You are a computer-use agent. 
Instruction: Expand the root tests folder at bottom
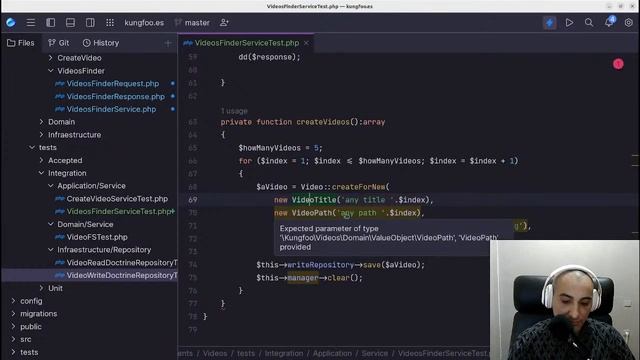(x=13, y=352)
